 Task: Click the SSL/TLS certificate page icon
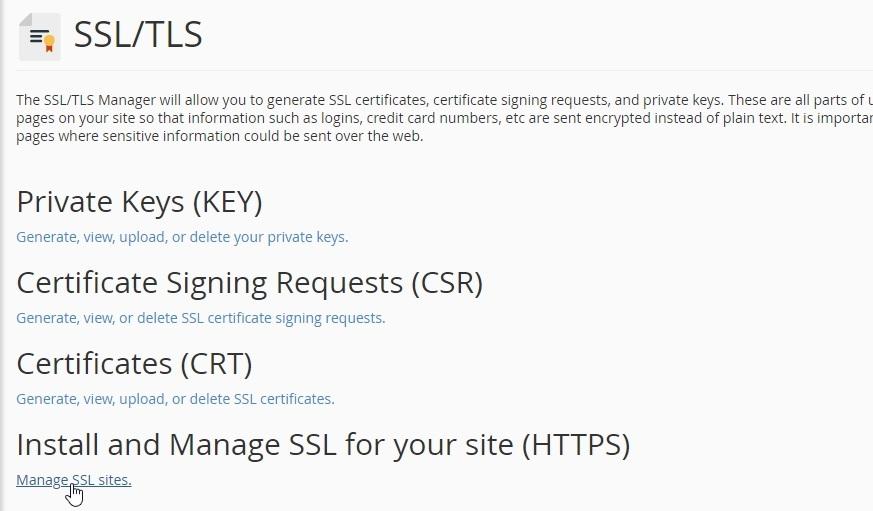point(39,37)
